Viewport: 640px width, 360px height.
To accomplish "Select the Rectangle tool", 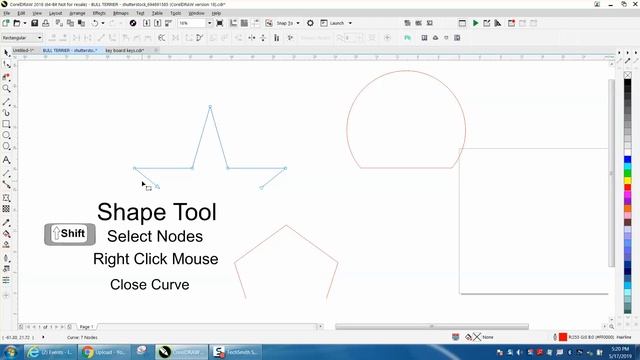I will tap(7, 124).
